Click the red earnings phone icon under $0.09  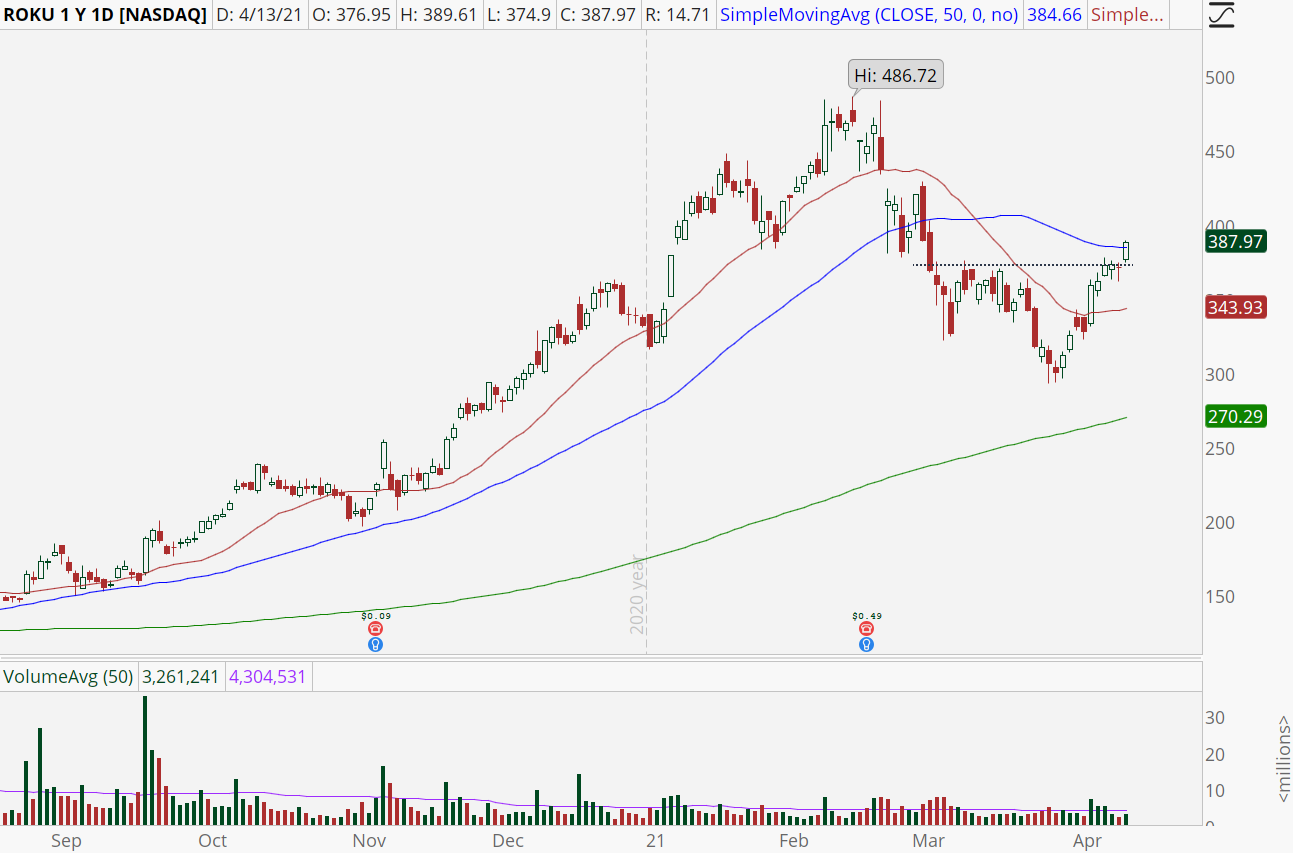coord(376,629)
